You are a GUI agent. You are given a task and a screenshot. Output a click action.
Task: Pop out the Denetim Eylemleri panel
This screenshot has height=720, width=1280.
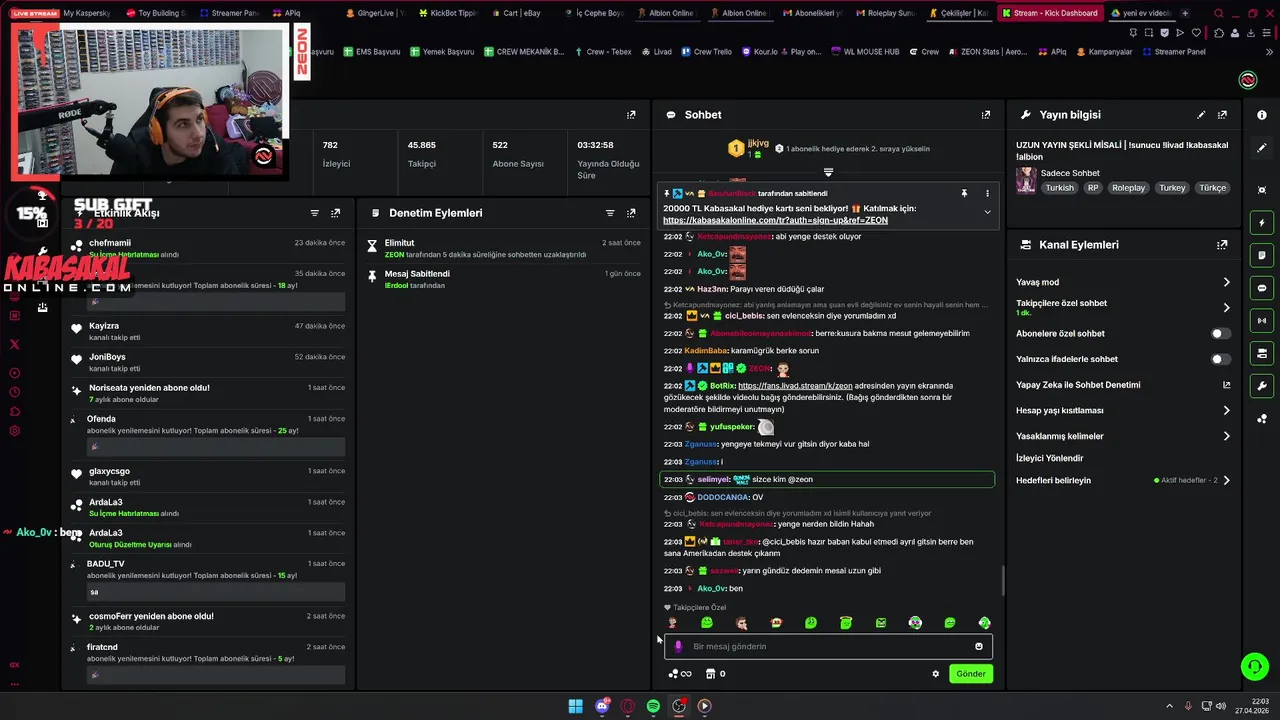click(x=631, y=213)
